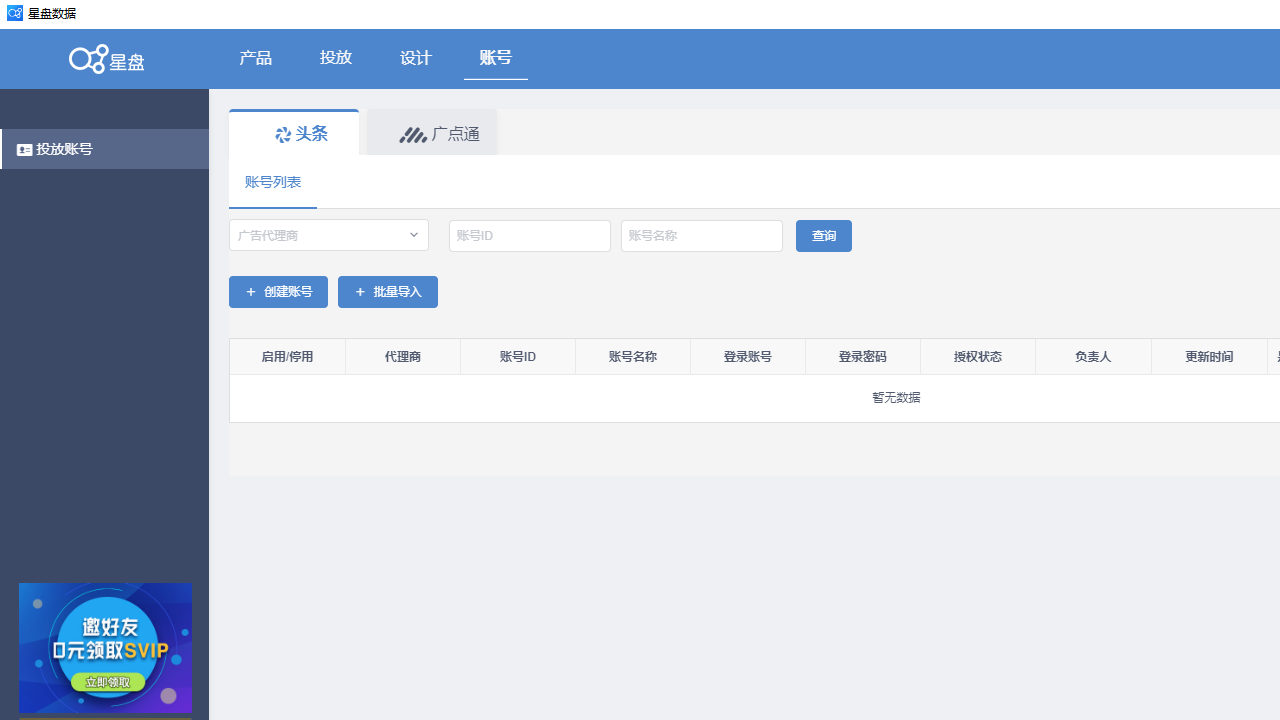Click inside the 账号名称 input field
Screen dimensions: 1280x720
(701, 235)
